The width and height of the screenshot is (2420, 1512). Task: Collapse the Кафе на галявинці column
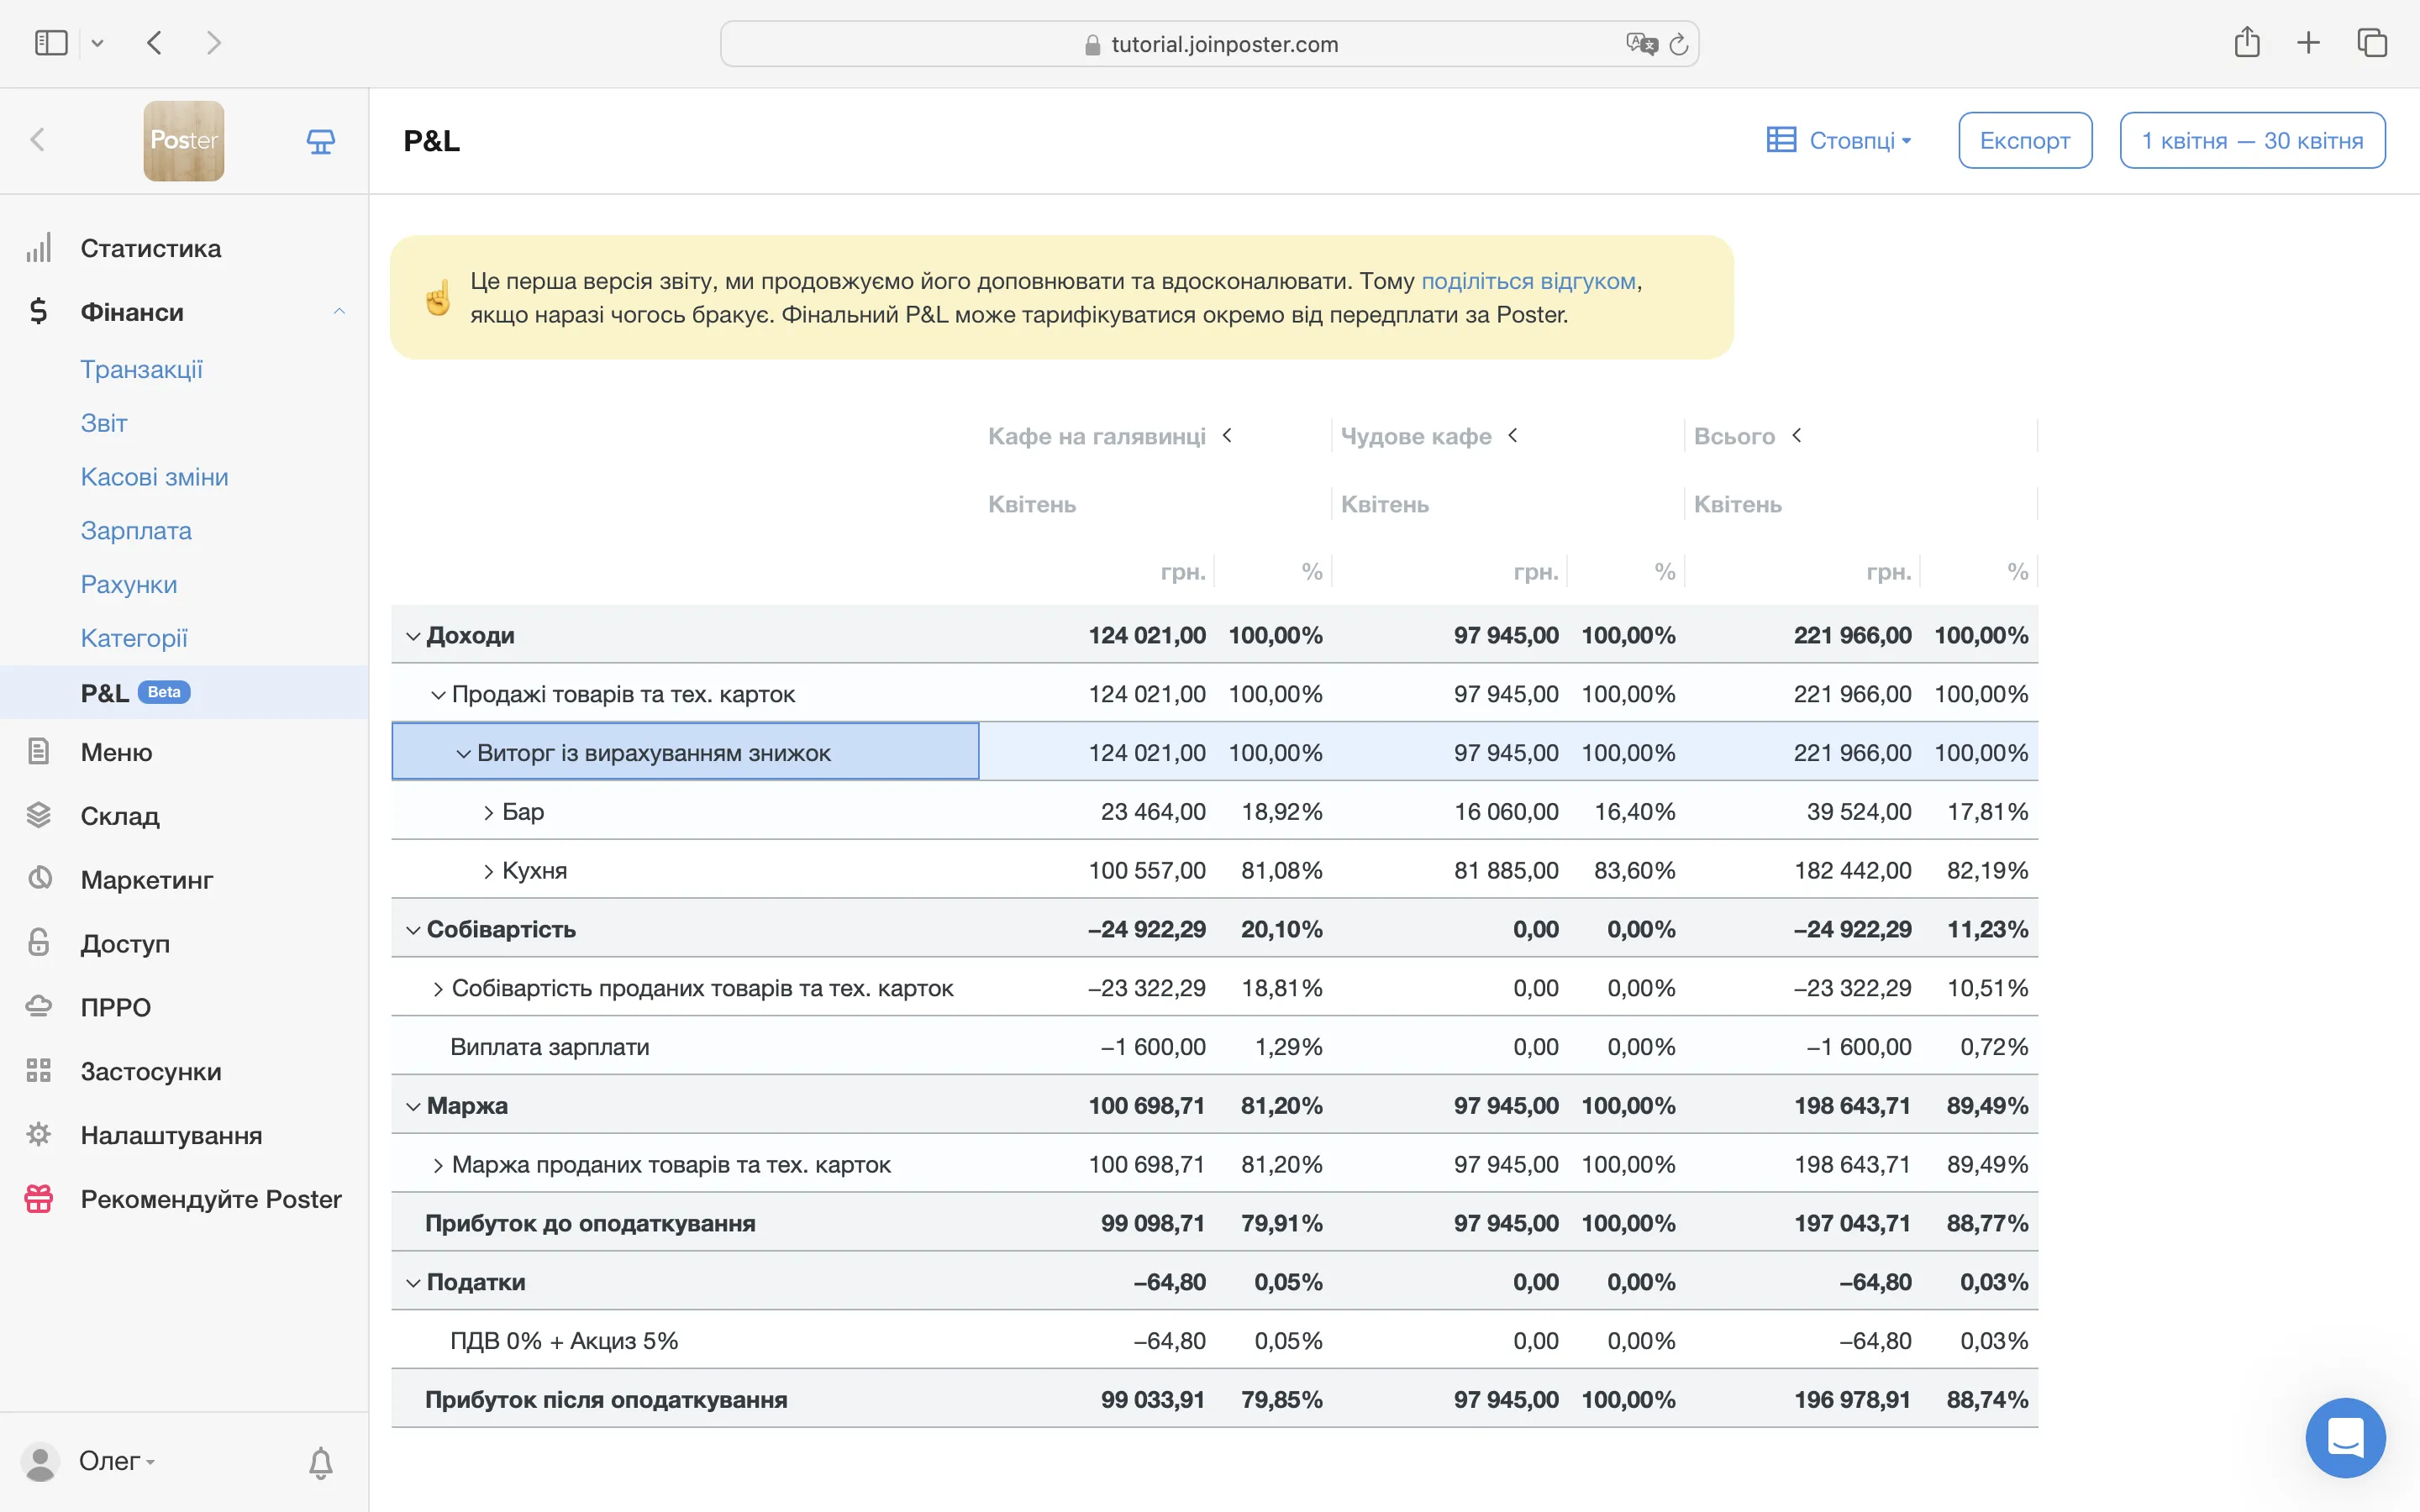[x=1227, y=435]
